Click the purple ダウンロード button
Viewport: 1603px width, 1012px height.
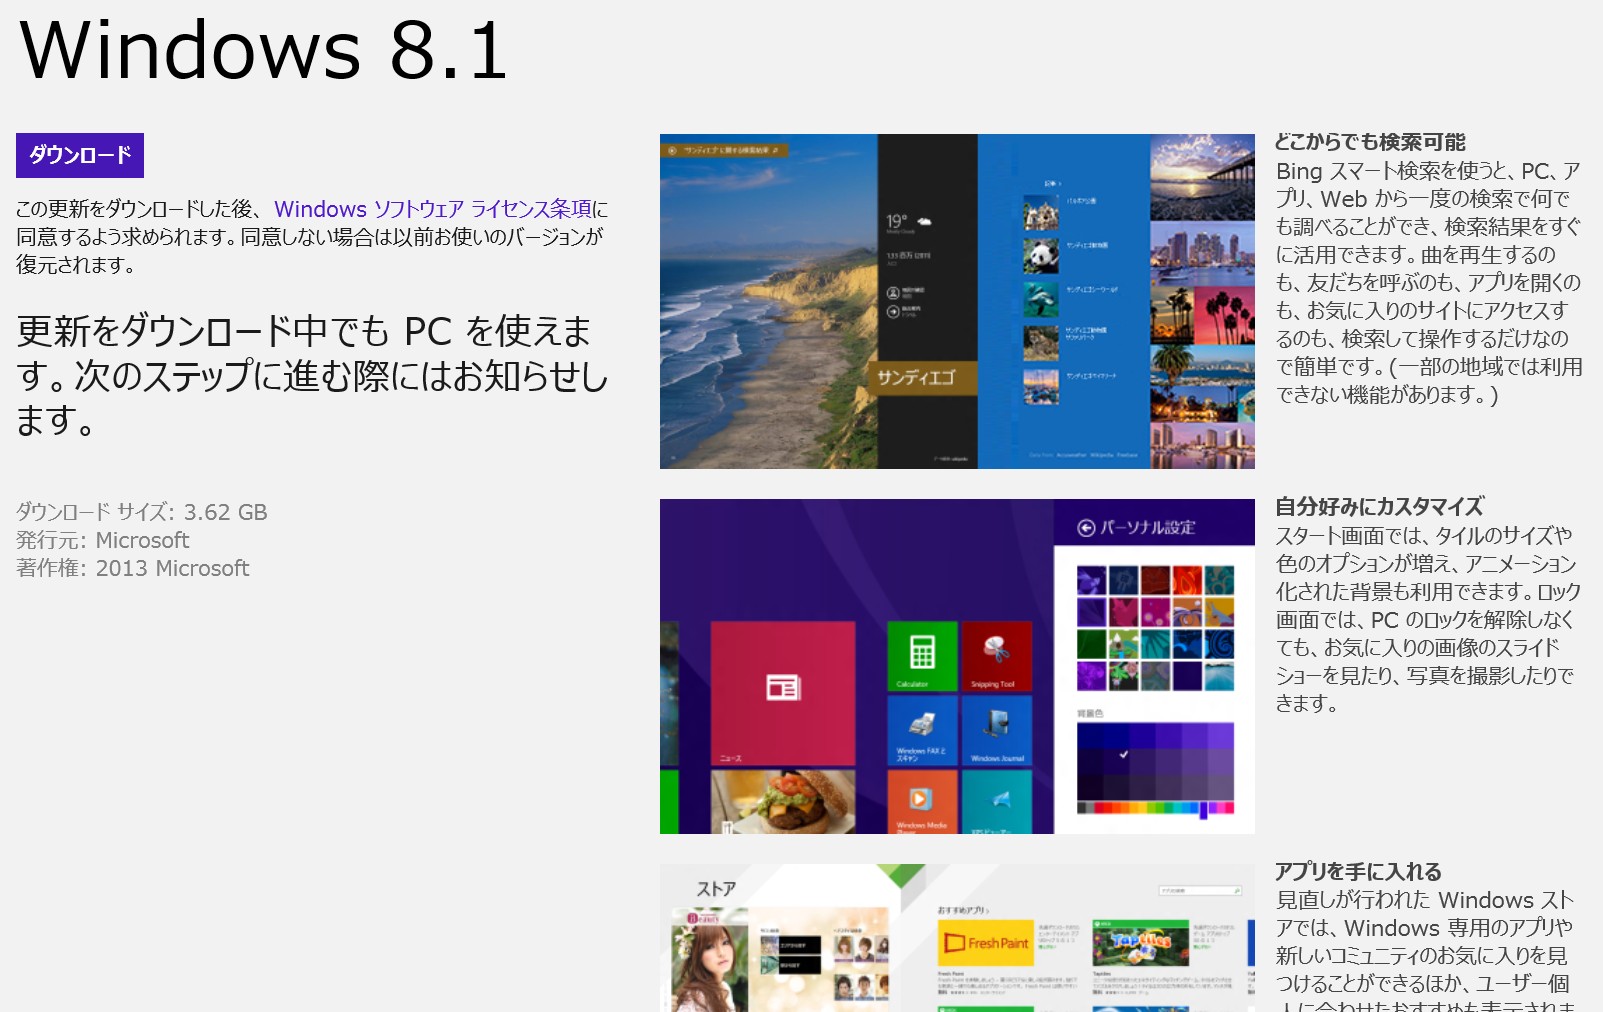80,155
